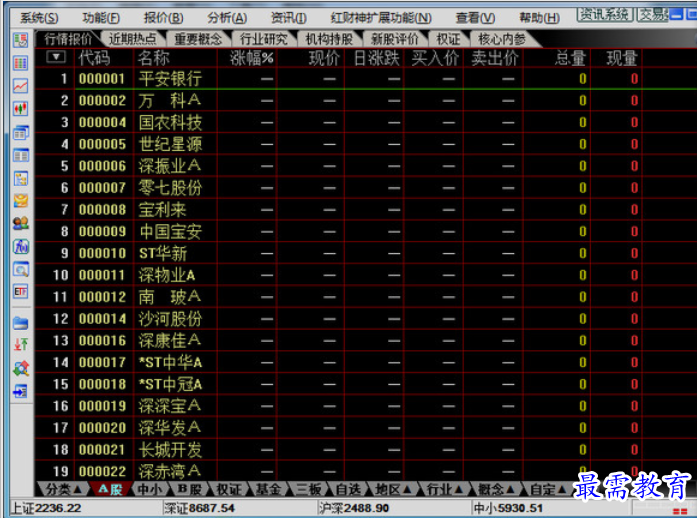Screen dimensions: 697x518
Task: Click the blue arrow exit icon in sidebar
Action: pos(20,391)
